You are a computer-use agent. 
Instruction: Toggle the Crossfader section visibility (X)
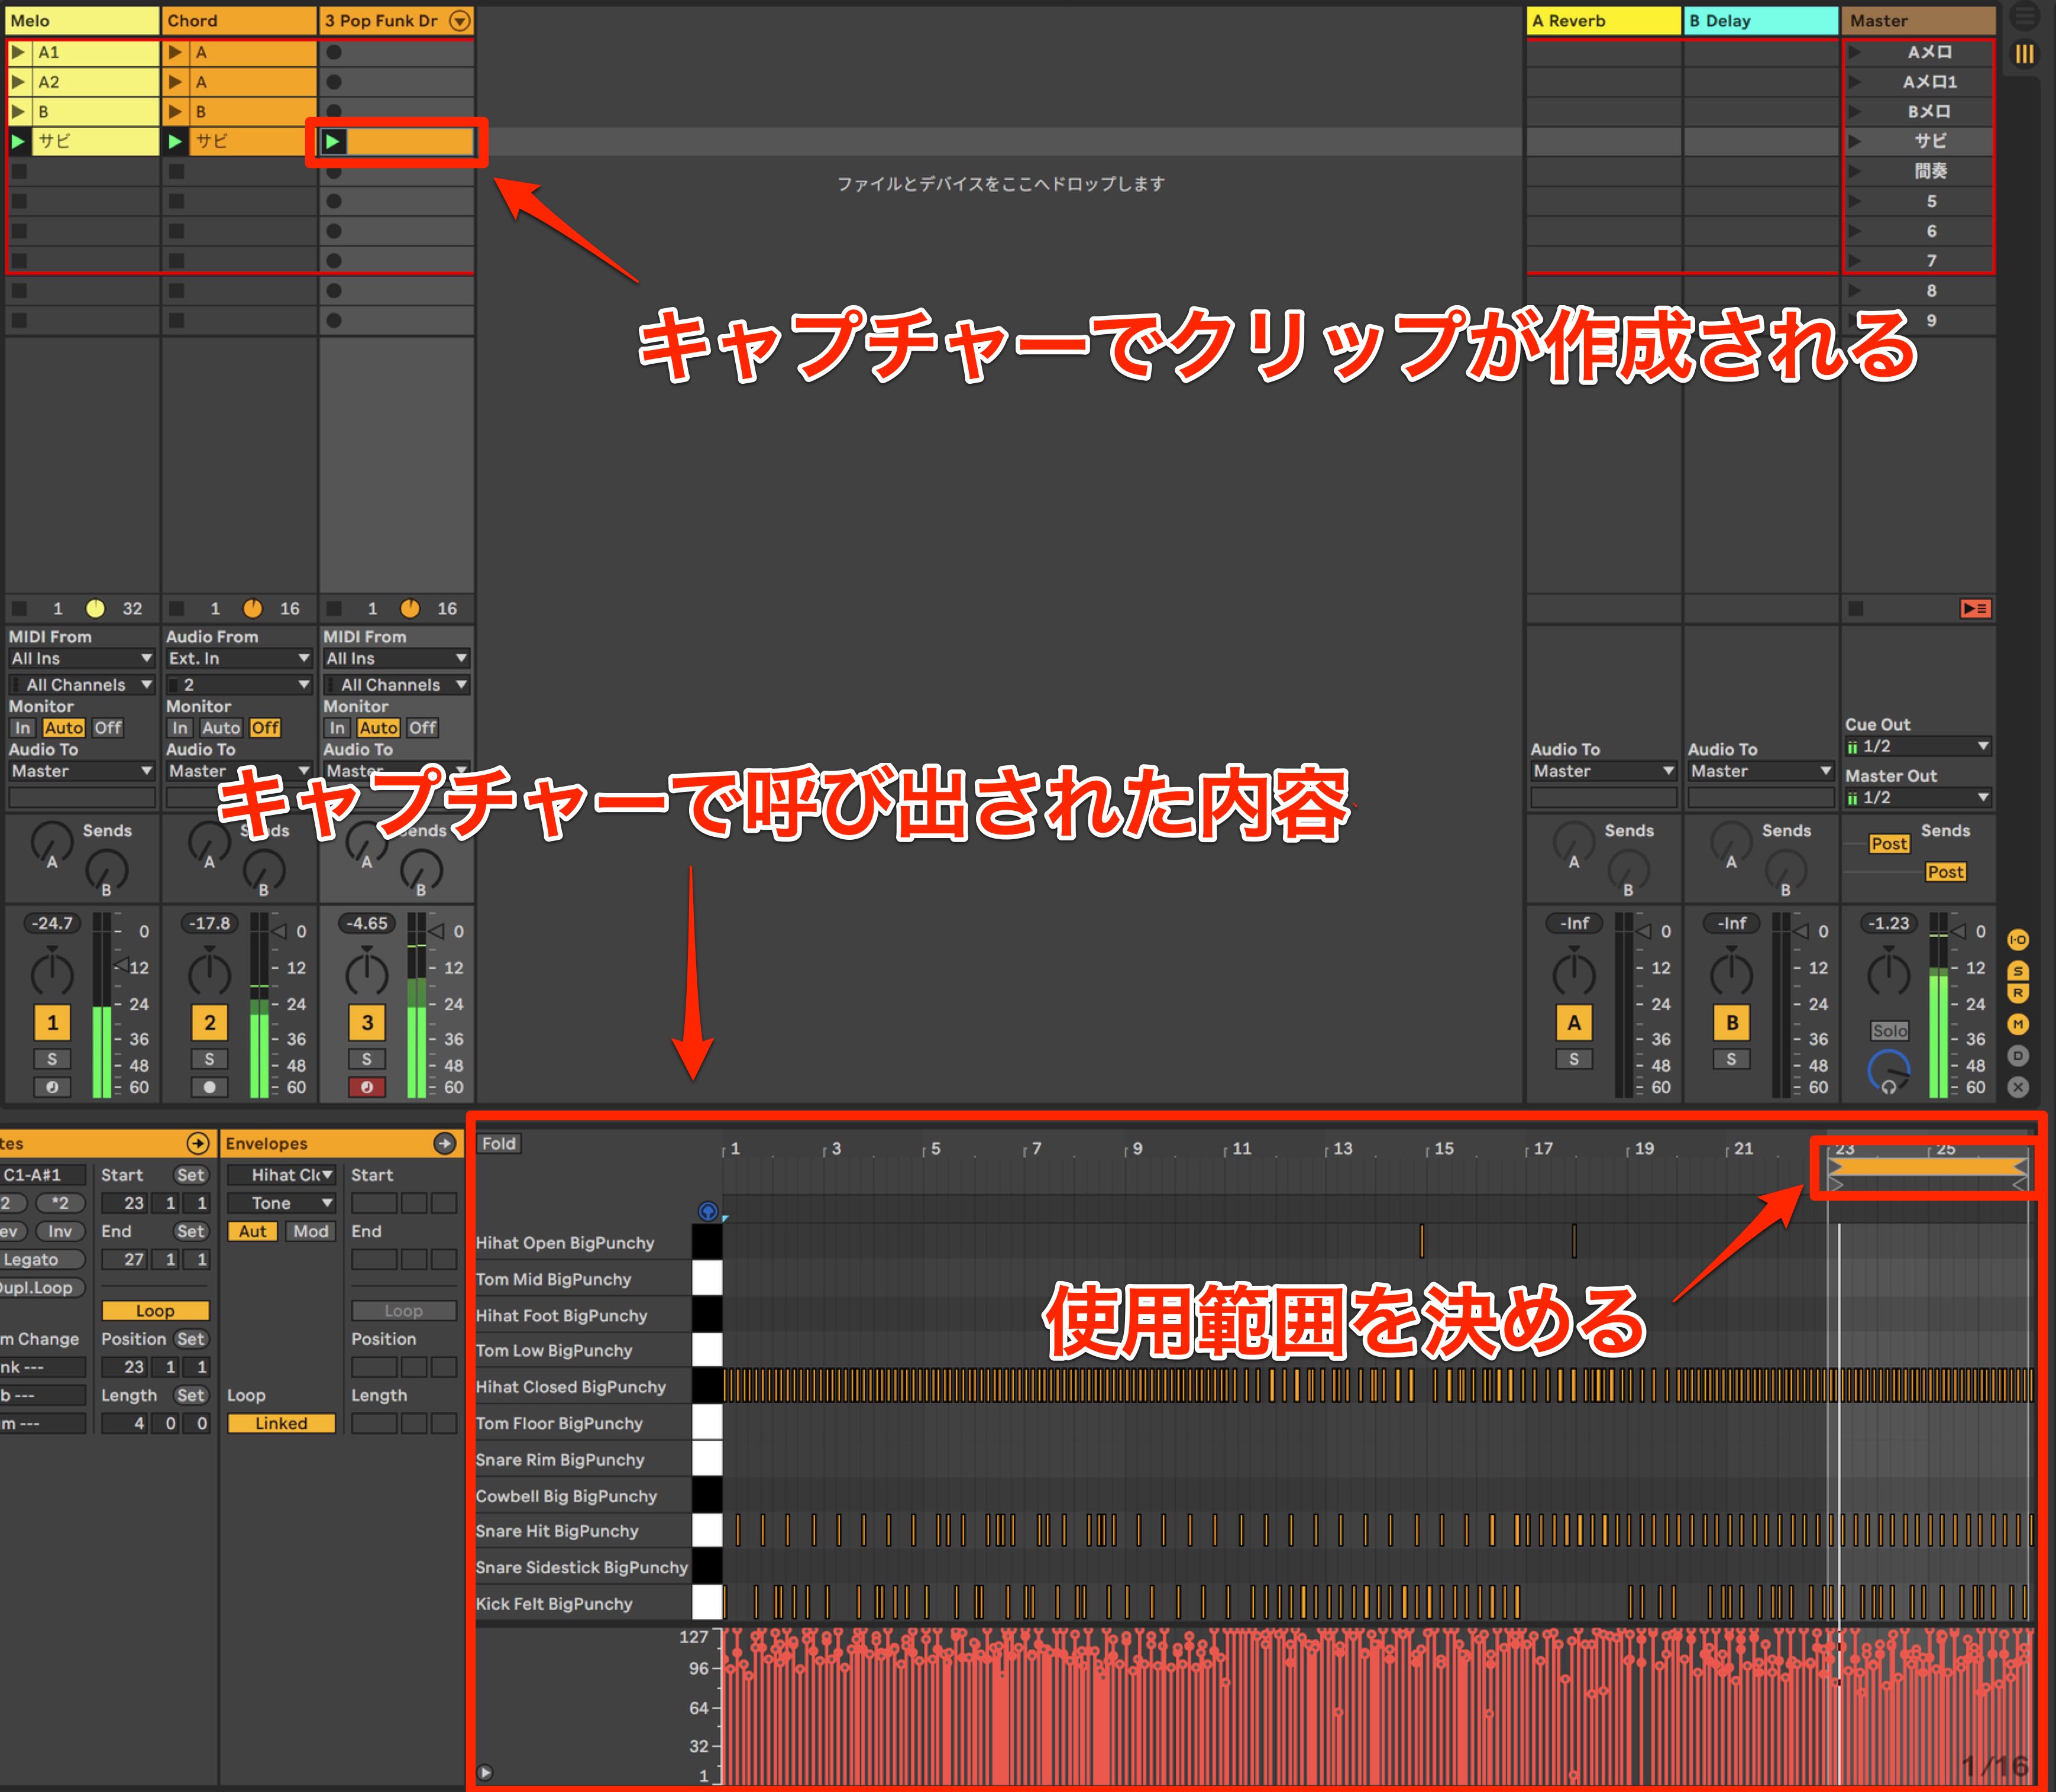[x=2018, y=1086]
